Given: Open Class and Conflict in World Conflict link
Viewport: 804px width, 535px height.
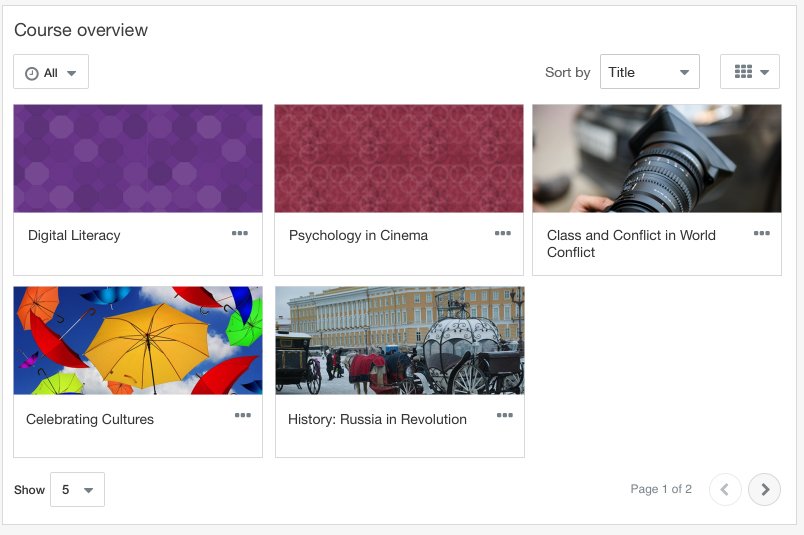Looking at the screenshot, I should click(x=631, y=244).
